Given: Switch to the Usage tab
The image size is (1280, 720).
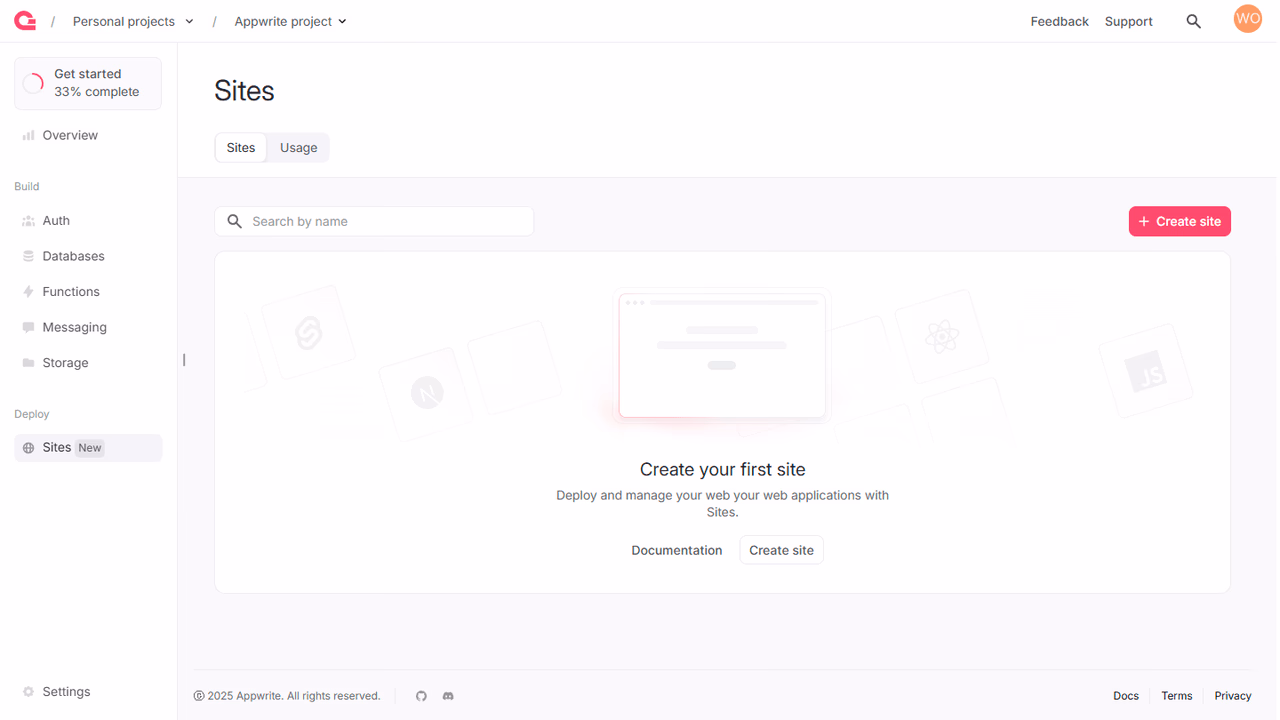Looking at the screenshot, I should pyautogui.click(x=299, y=147).
